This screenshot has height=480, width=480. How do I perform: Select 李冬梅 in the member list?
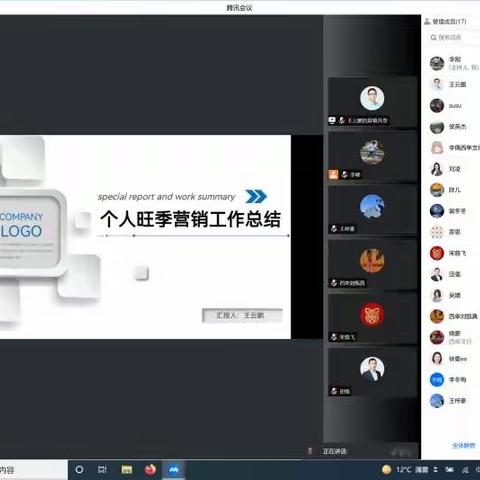[454, 380]
